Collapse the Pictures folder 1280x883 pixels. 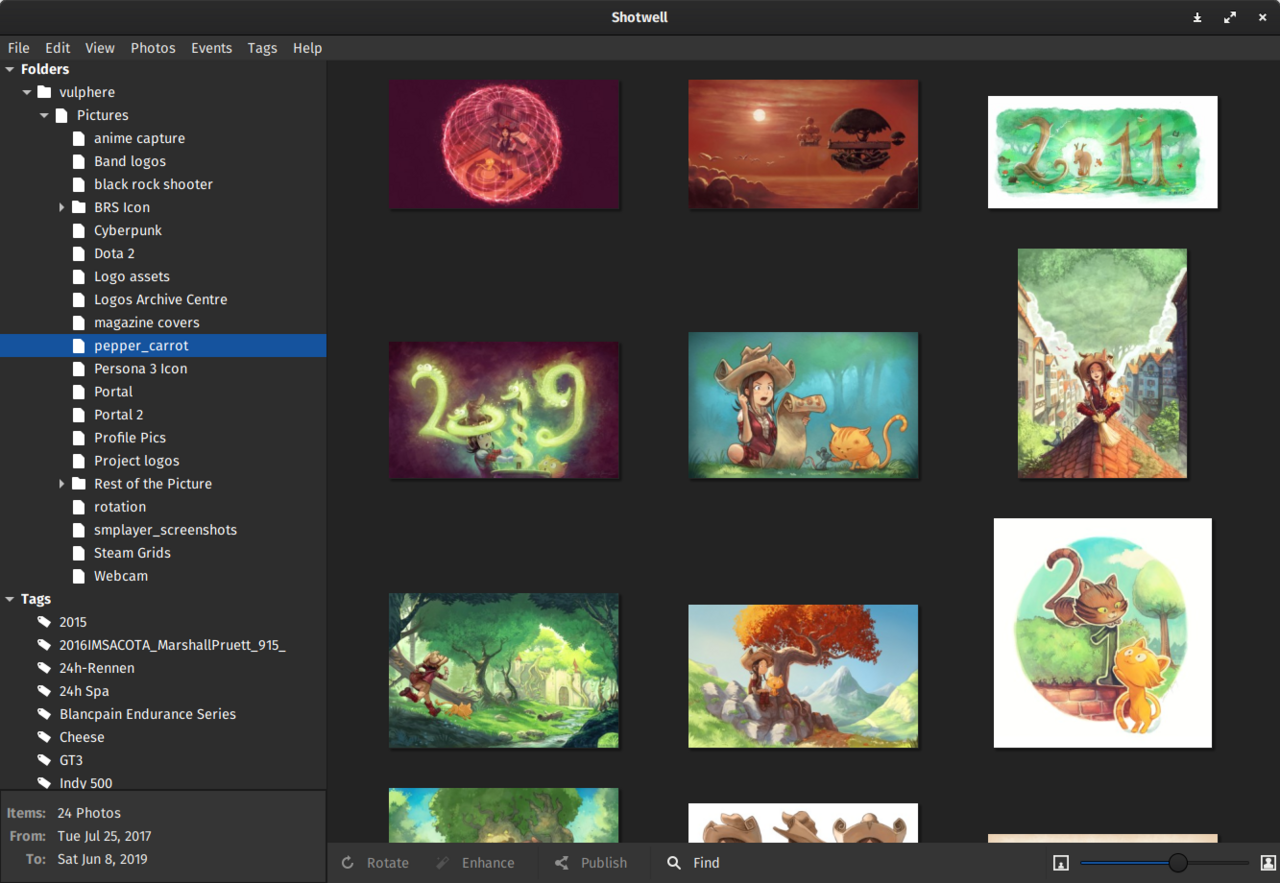[x=44, y=115]
